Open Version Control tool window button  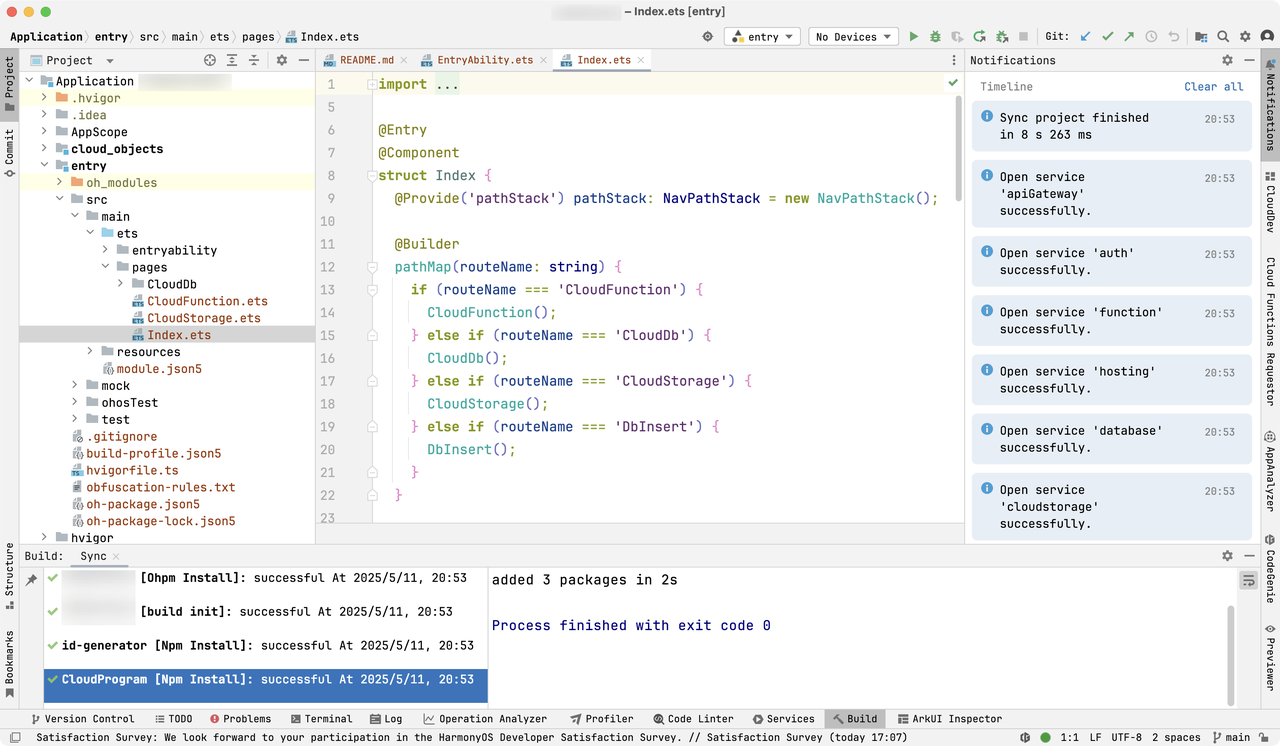point(83,718)
